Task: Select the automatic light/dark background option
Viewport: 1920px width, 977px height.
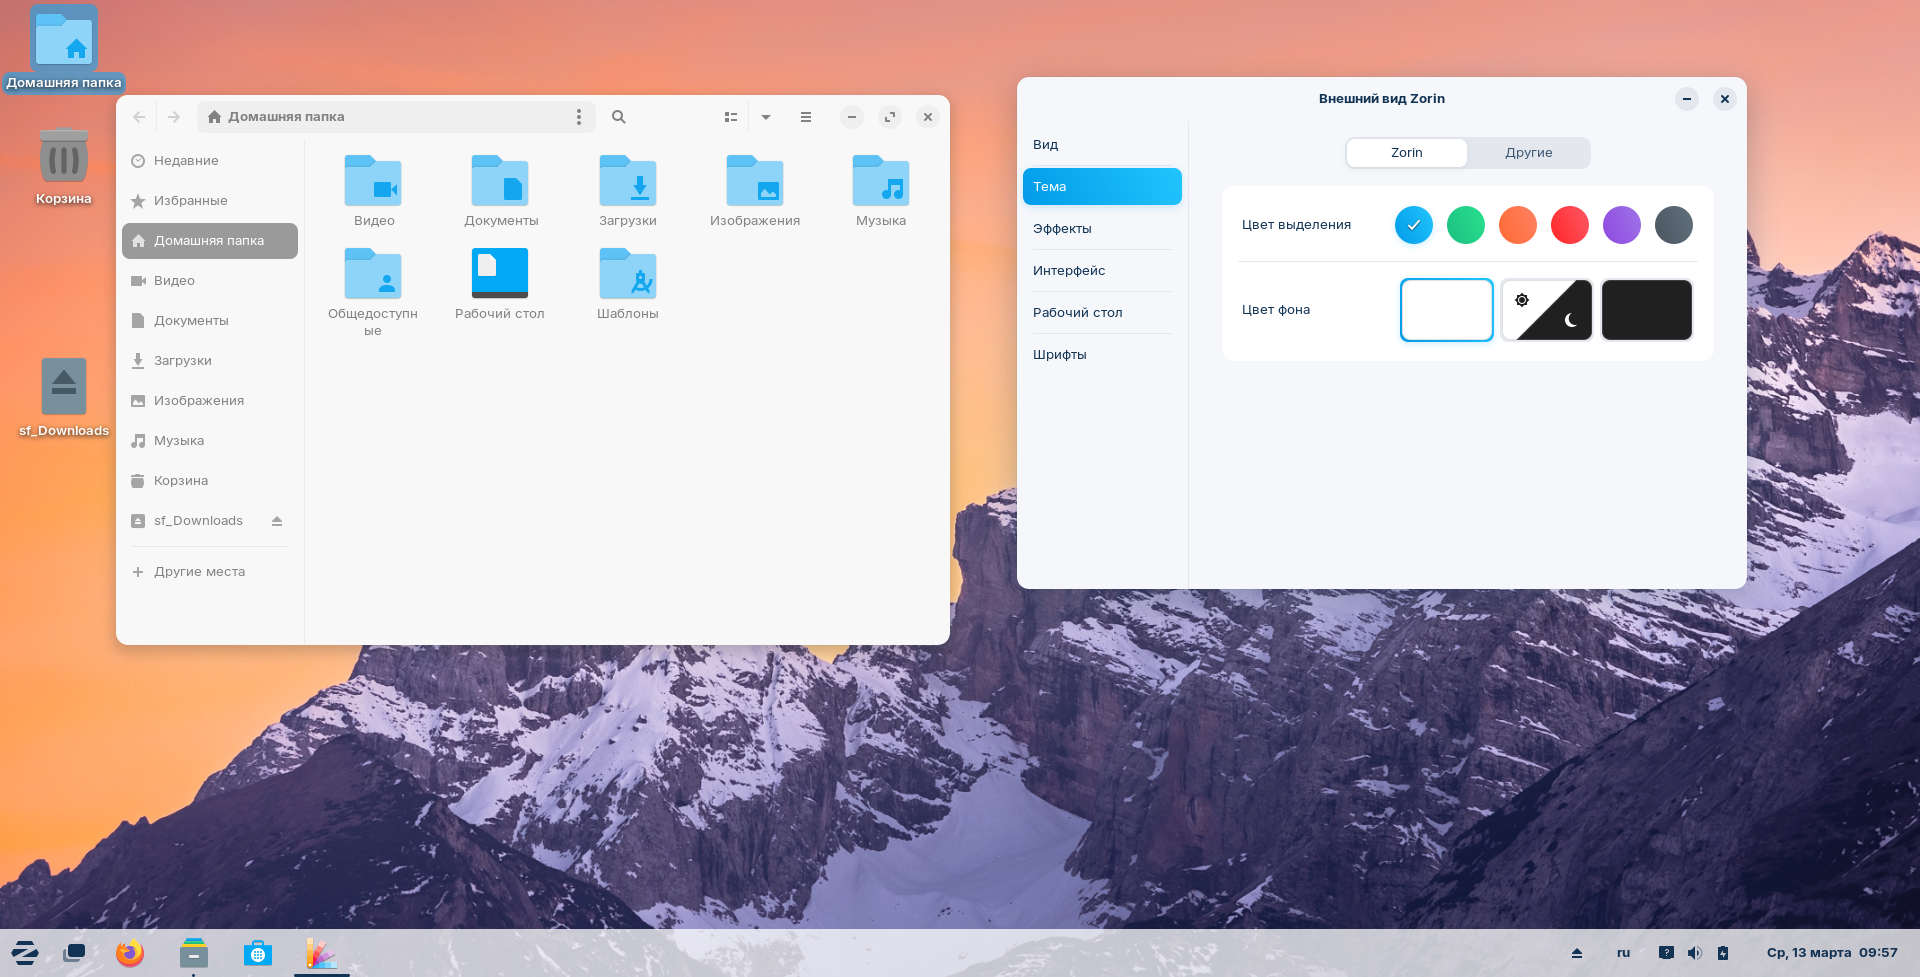Action: pos(1546,310)
